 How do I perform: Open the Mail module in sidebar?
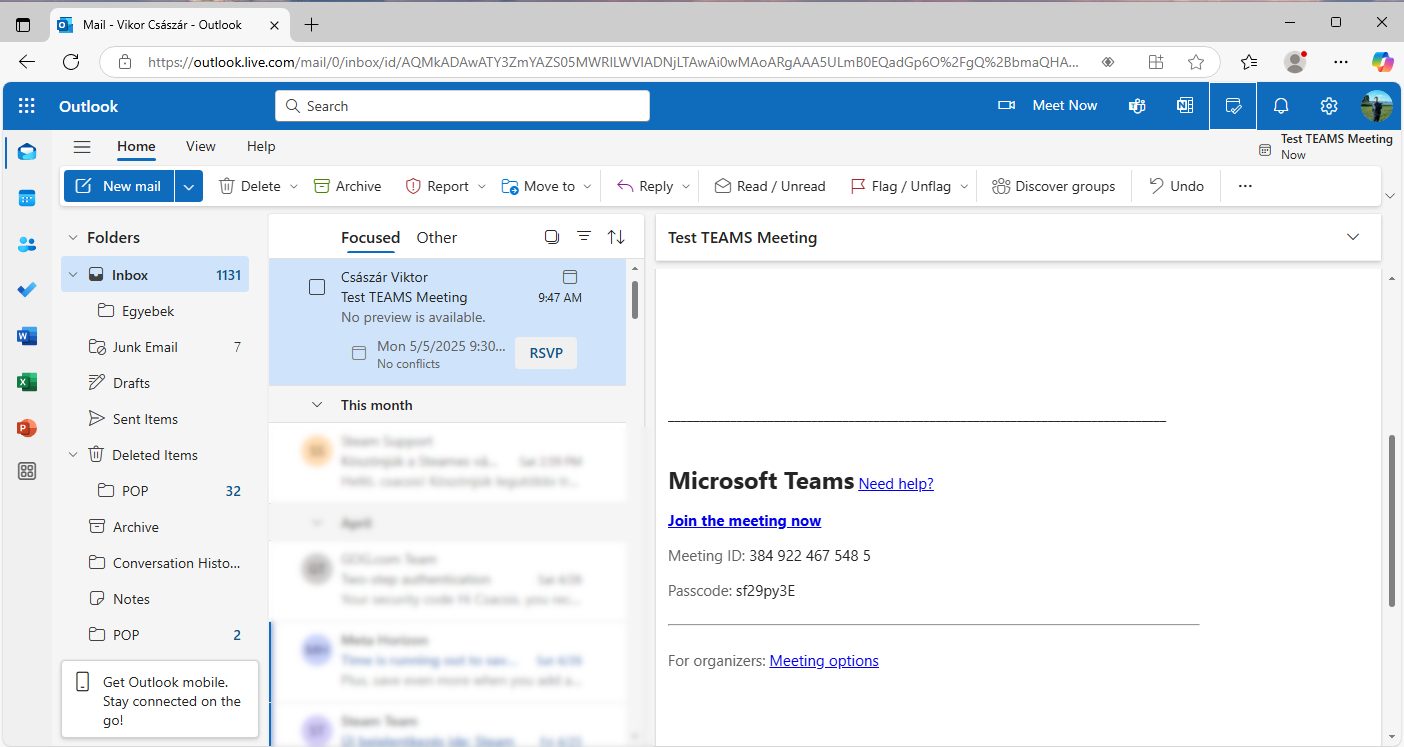pos(27,152)
